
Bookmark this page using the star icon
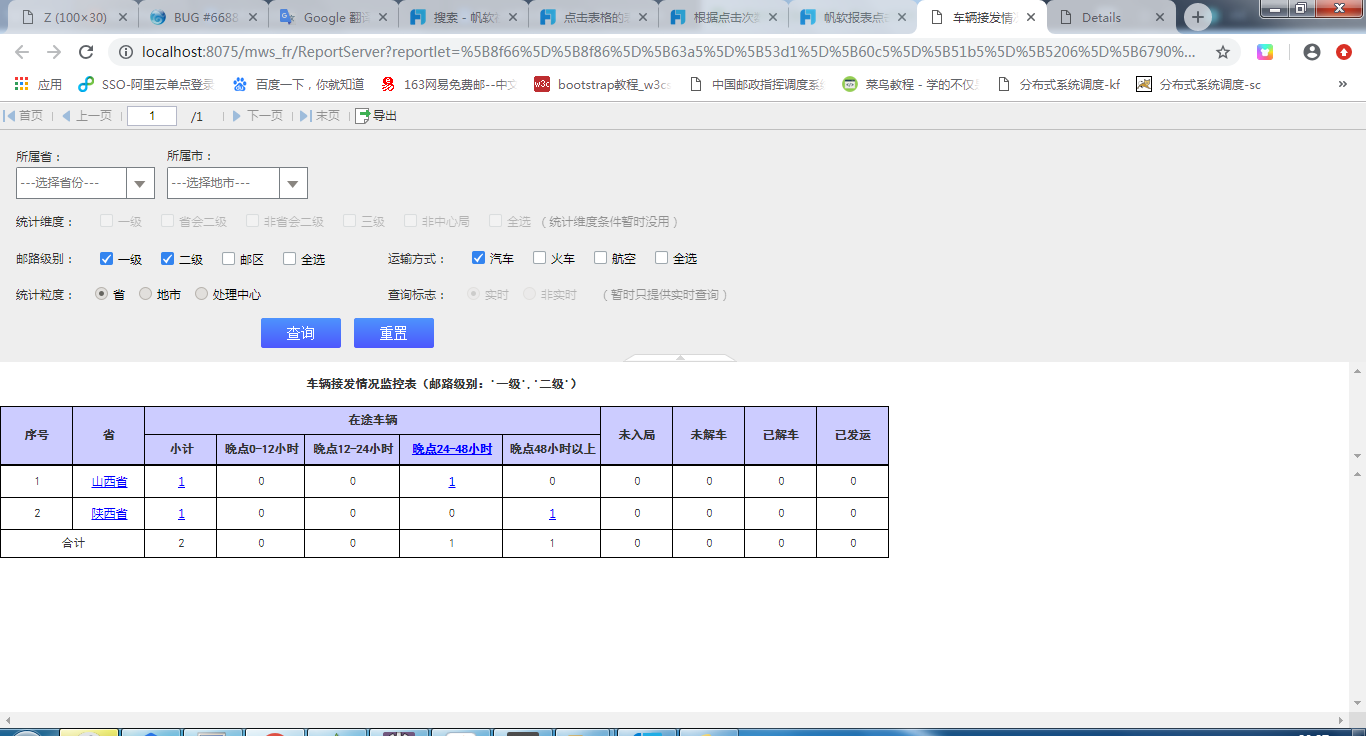[x=1222, y=52]
